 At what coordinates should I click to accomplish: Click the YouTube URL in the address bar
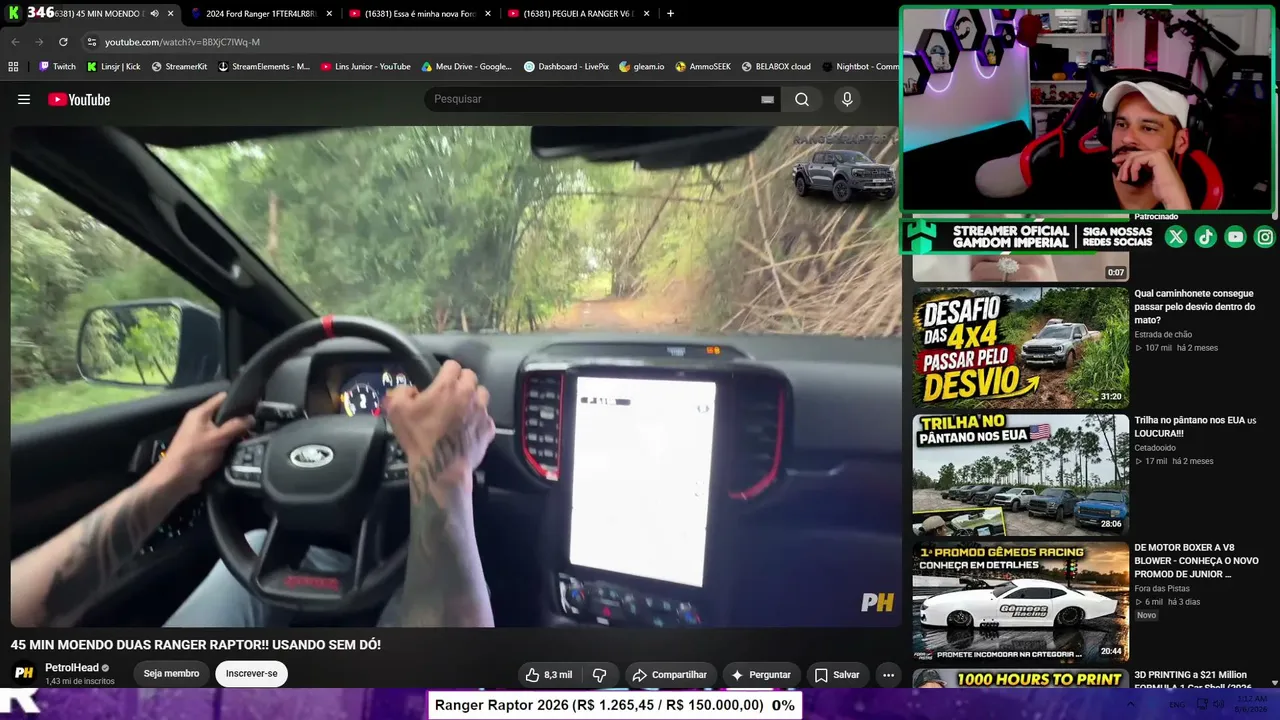[x=182, y=42]
